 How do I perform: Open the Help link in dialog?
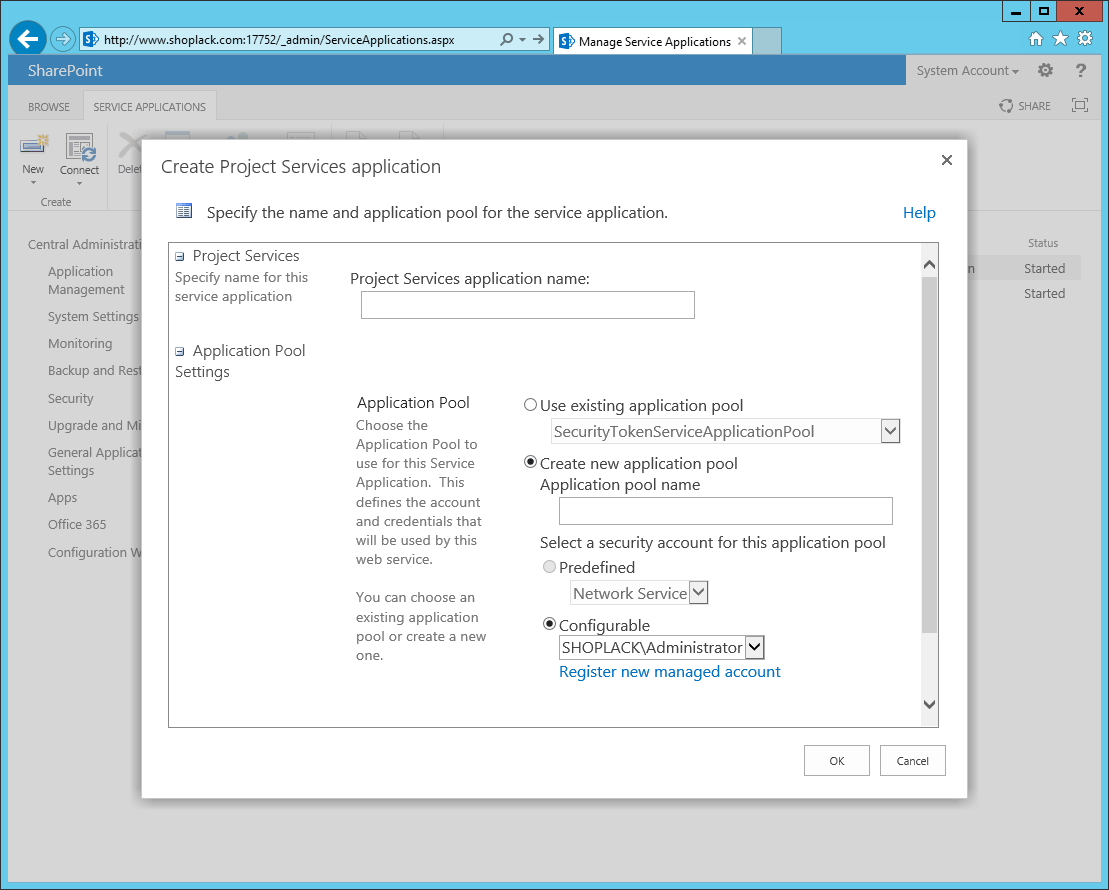click(x=919, y=213)
